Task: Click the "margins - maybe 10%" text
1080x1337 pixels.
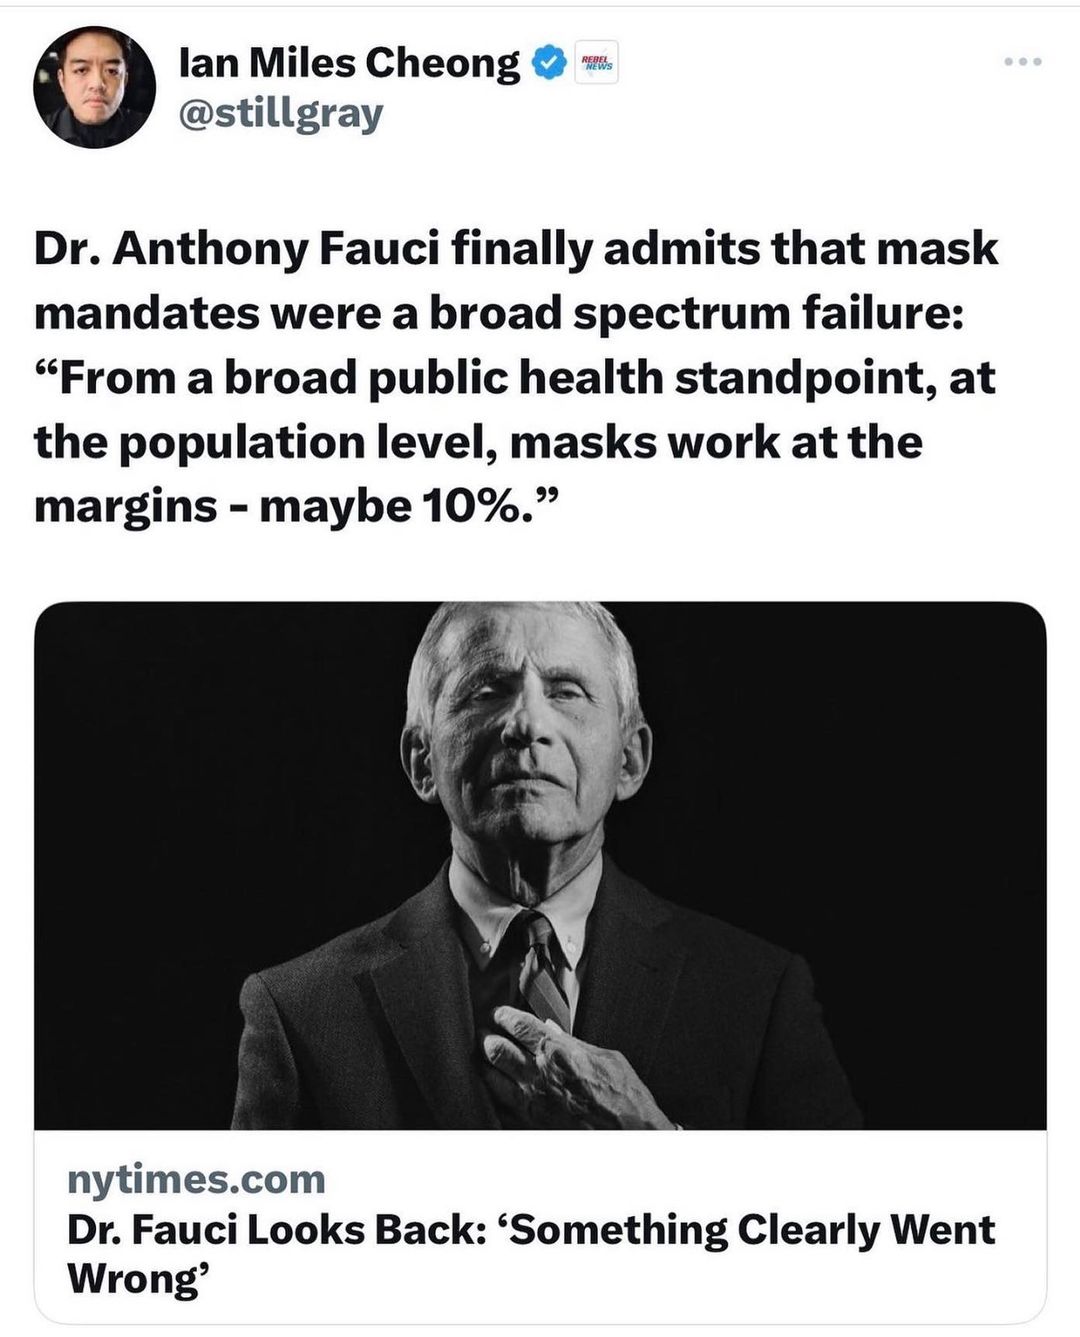Action: tap(296, 506)
